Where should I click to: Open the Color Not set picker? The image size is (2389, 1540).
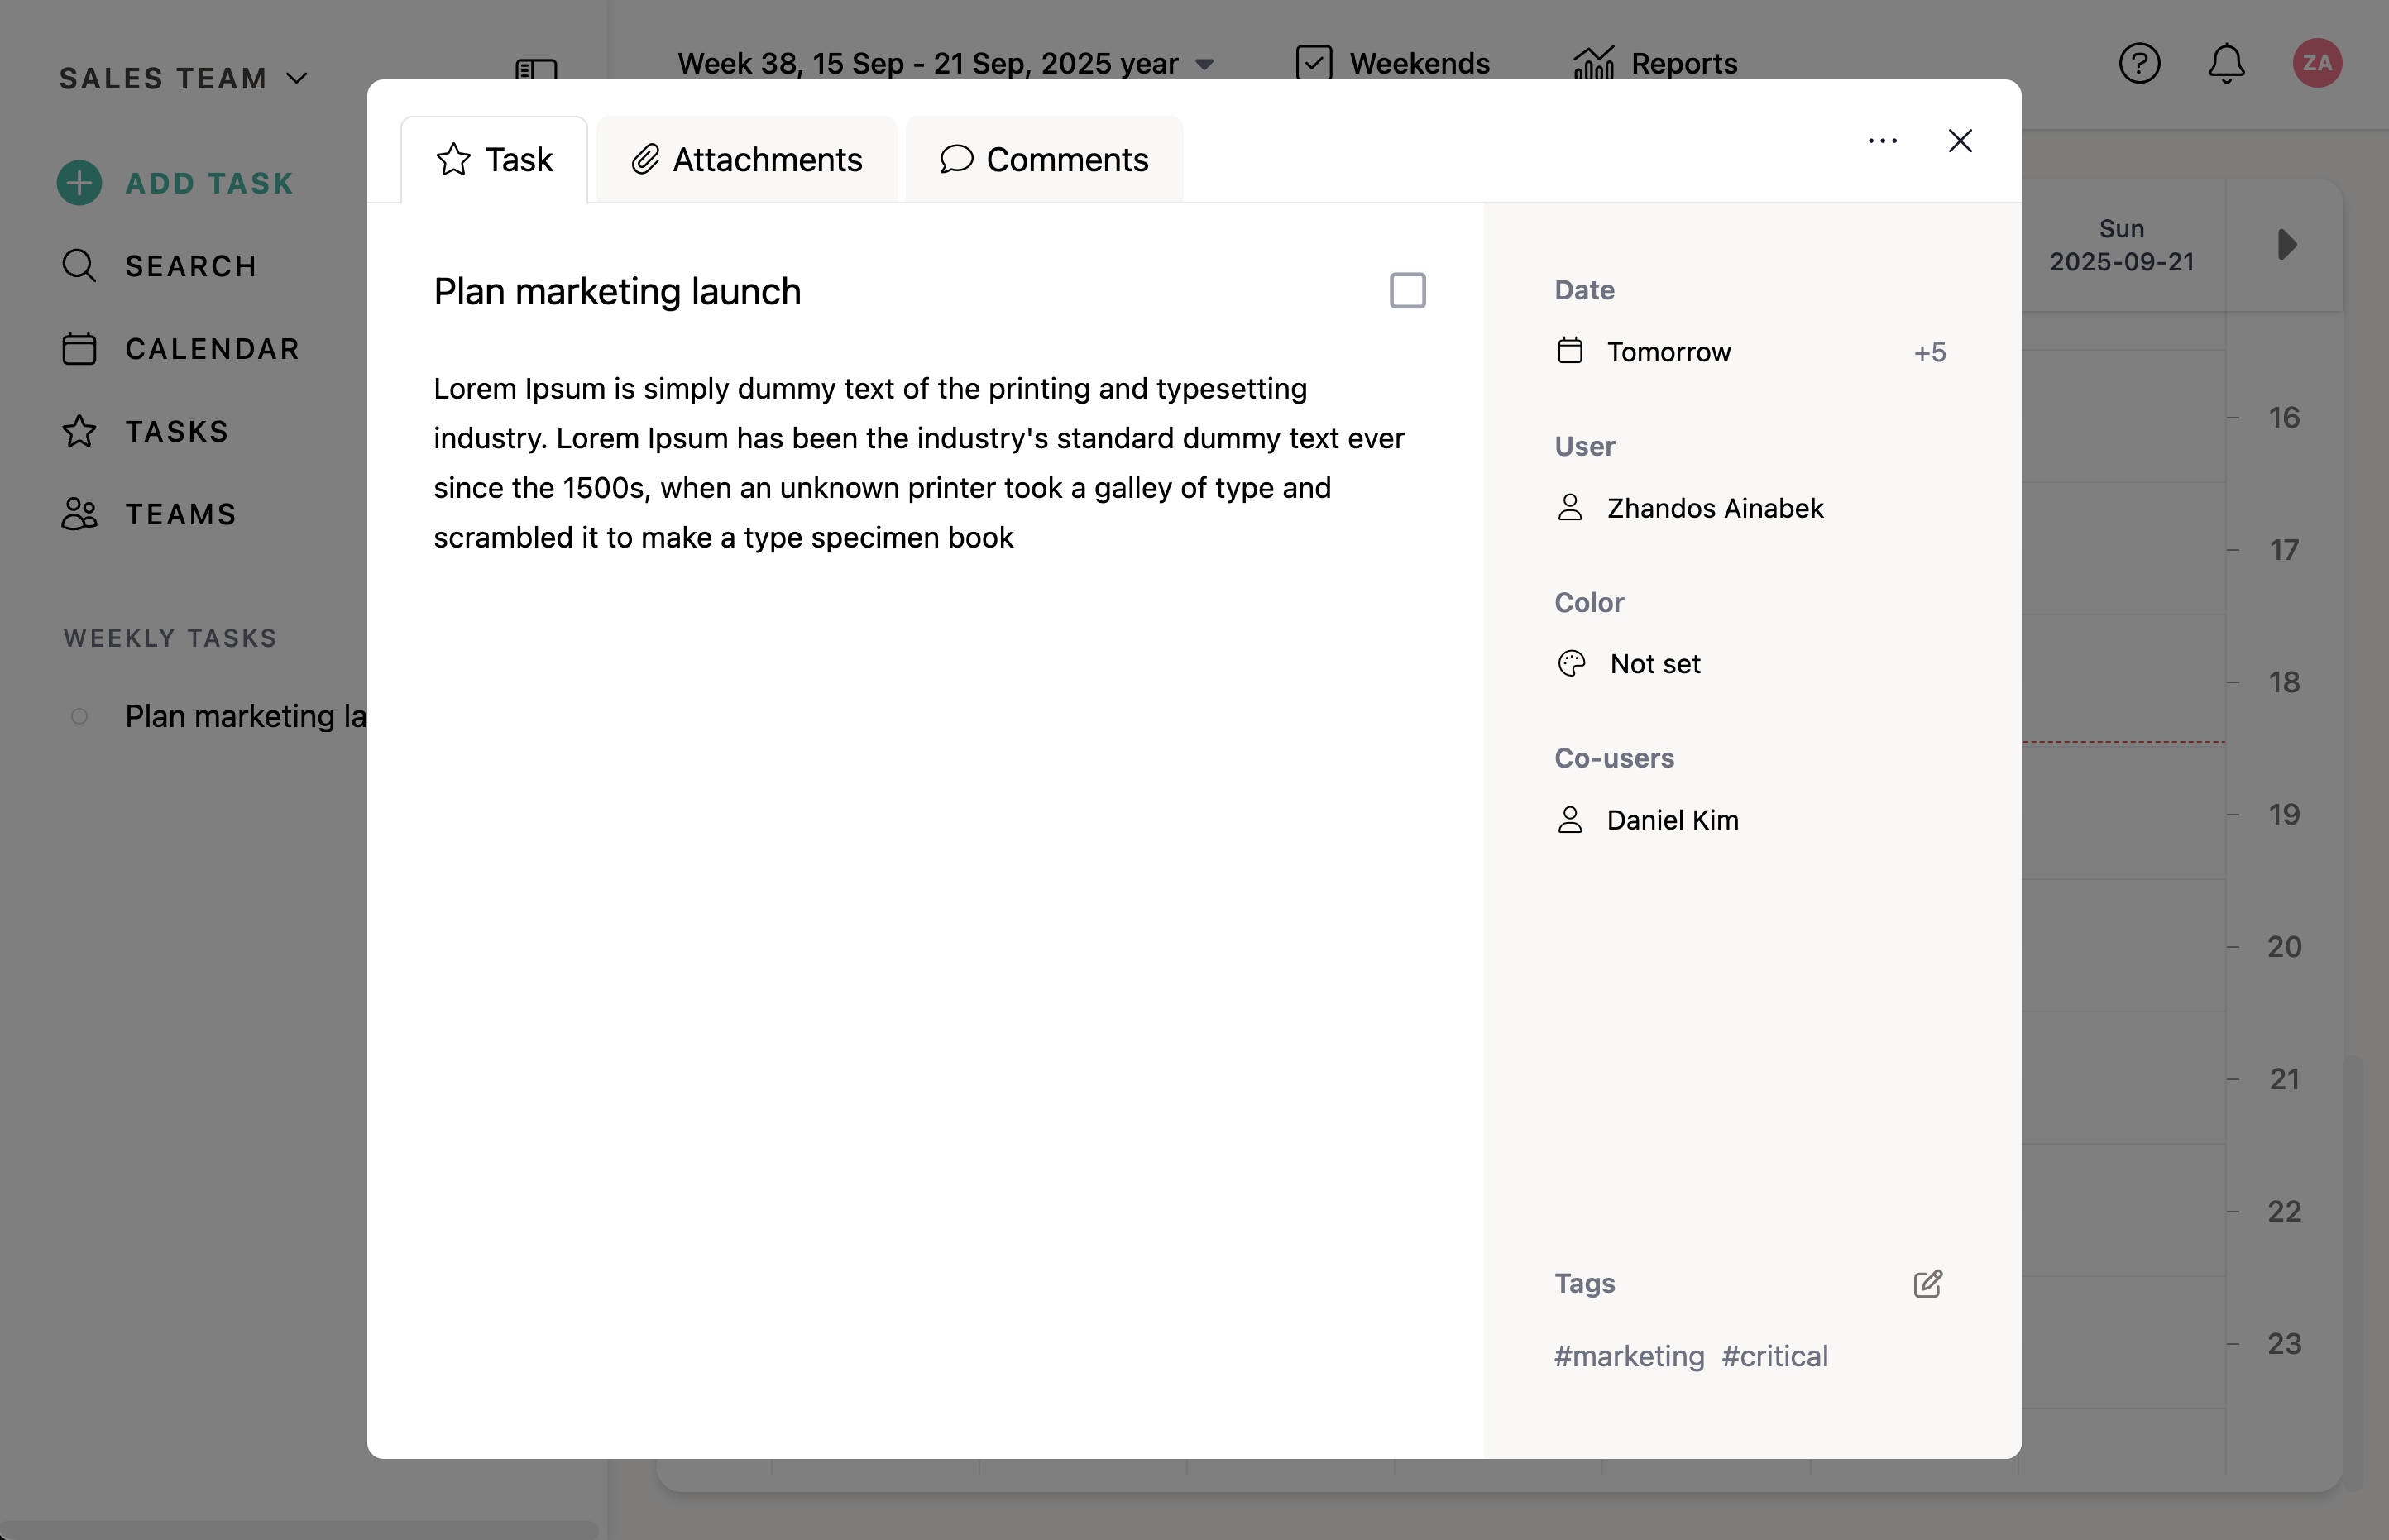[1654, 664]
